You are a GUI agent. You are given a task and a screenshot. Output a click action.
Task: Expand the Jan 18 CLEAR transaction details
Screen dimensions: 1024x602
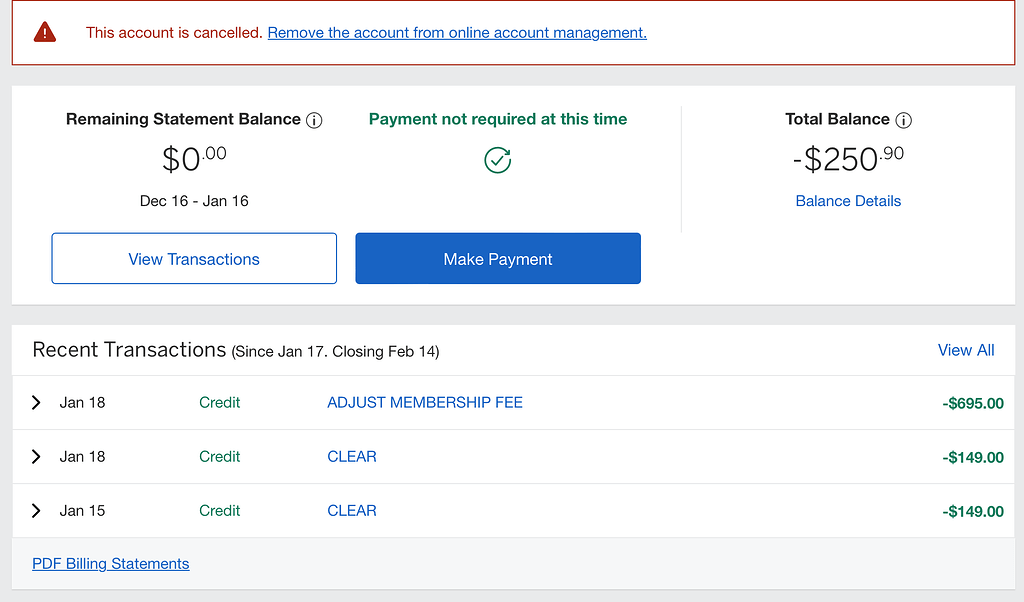tap(36, 456)
